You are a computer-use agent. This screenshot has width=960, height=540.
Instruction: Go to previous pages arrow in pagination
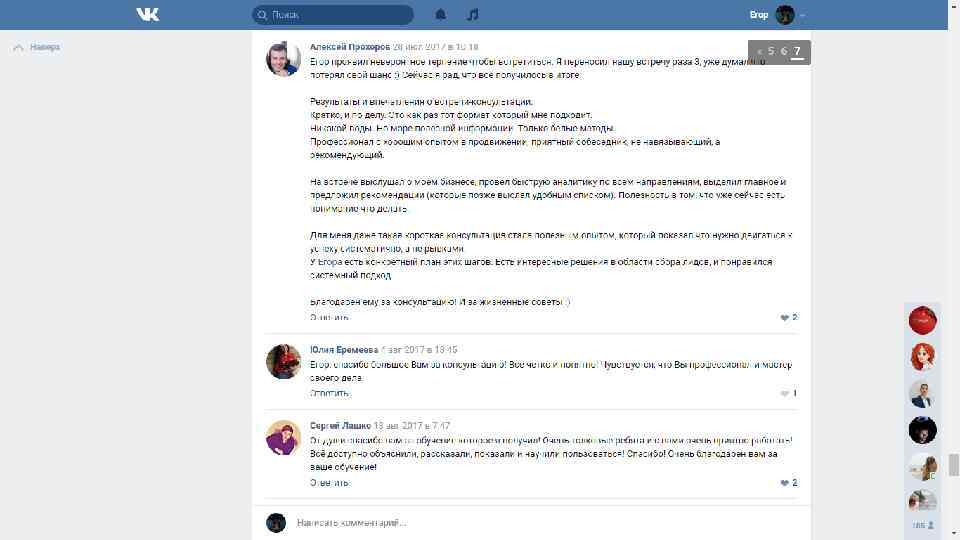pos(759,52)
